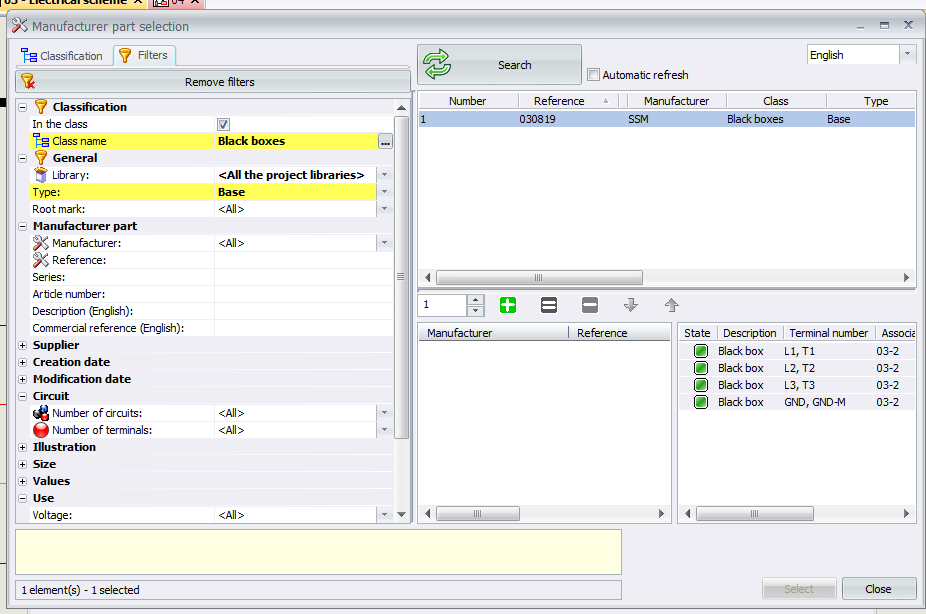
Task: Switch to the Classification tab
Action: (x=62, y=56)
